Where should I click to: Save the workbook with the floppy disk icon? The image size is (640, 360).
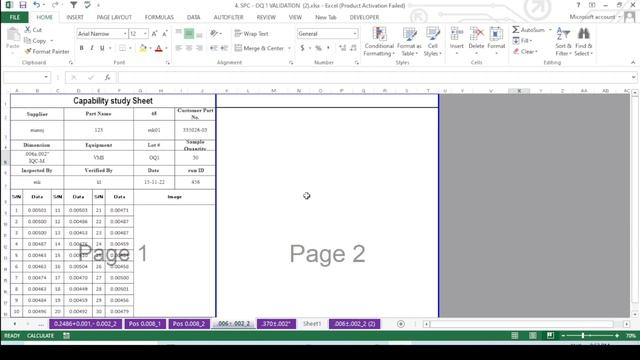(23, 5)
